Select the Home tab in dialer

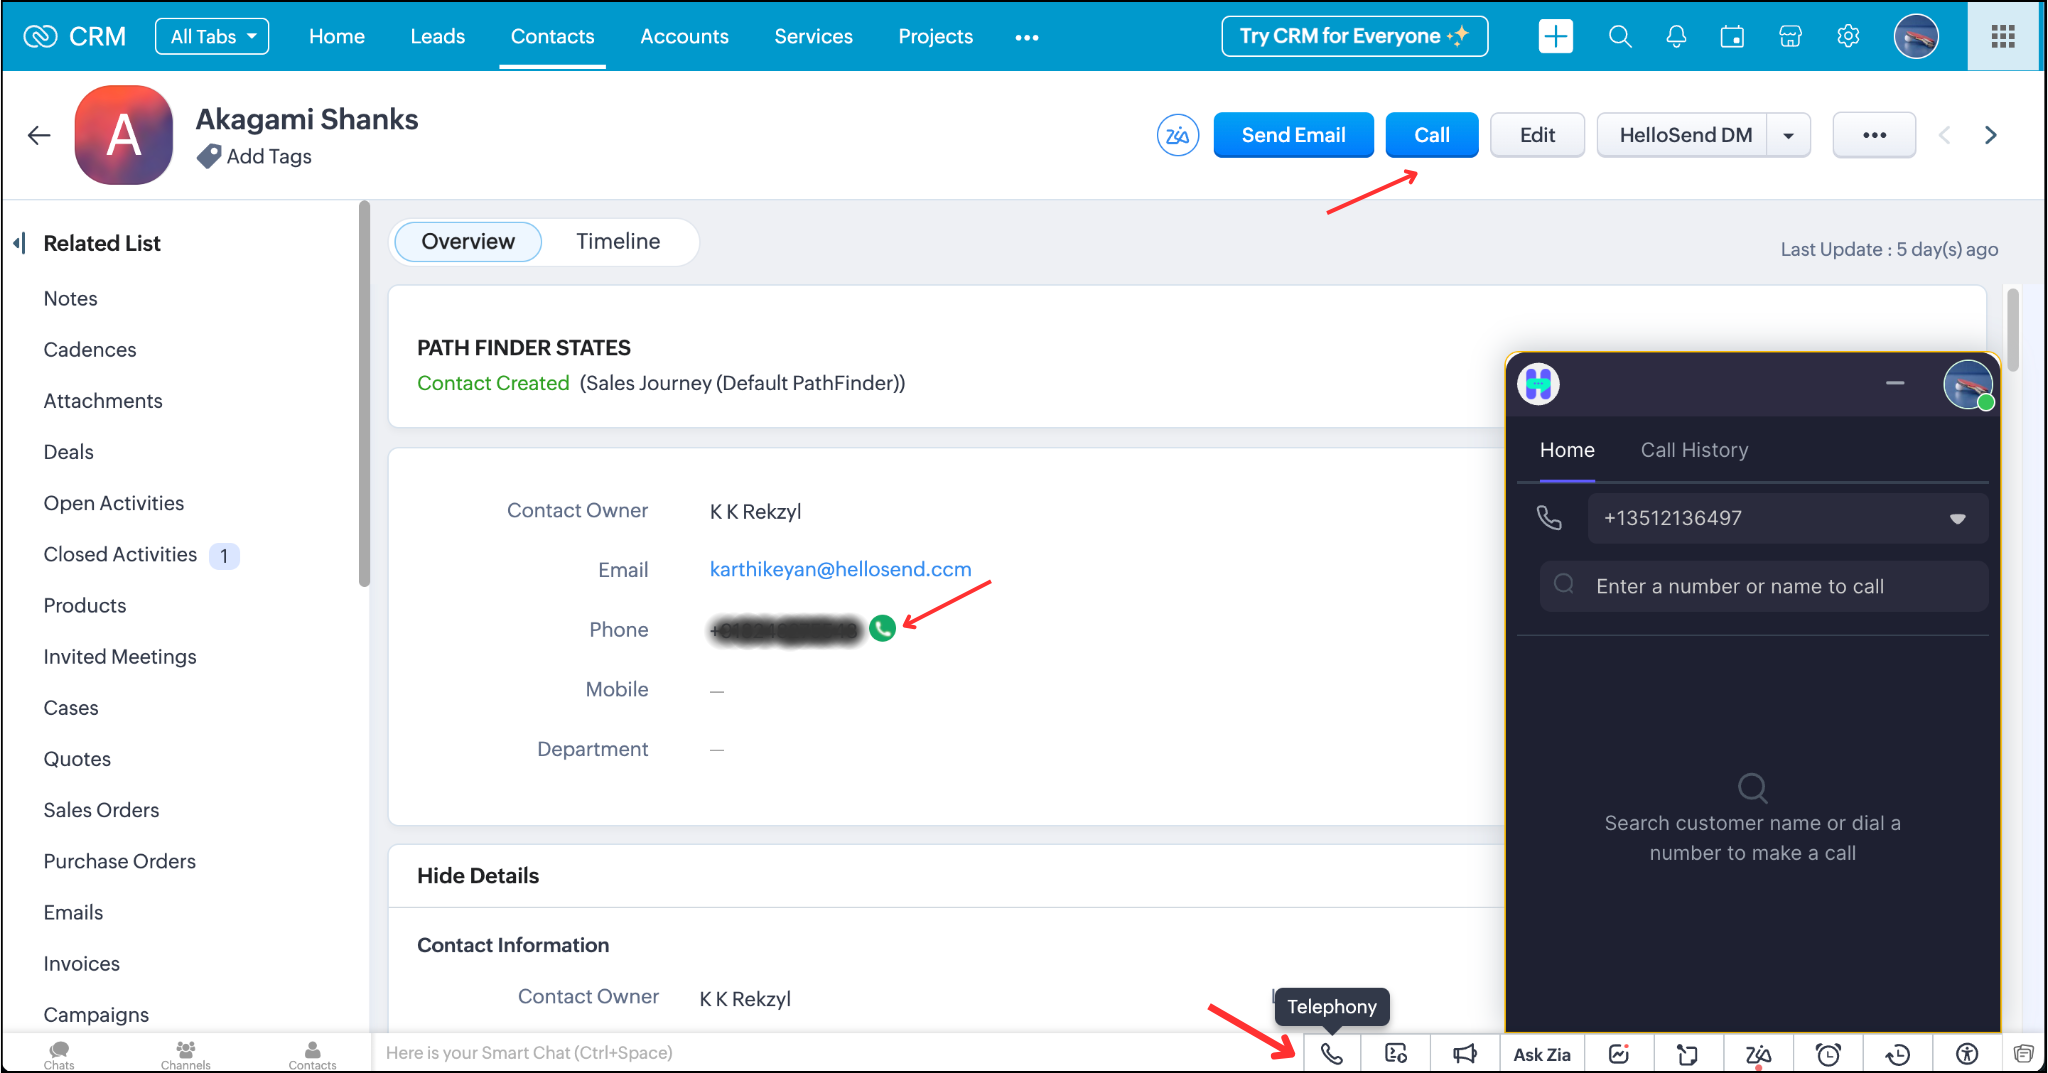pos(1567,450)
